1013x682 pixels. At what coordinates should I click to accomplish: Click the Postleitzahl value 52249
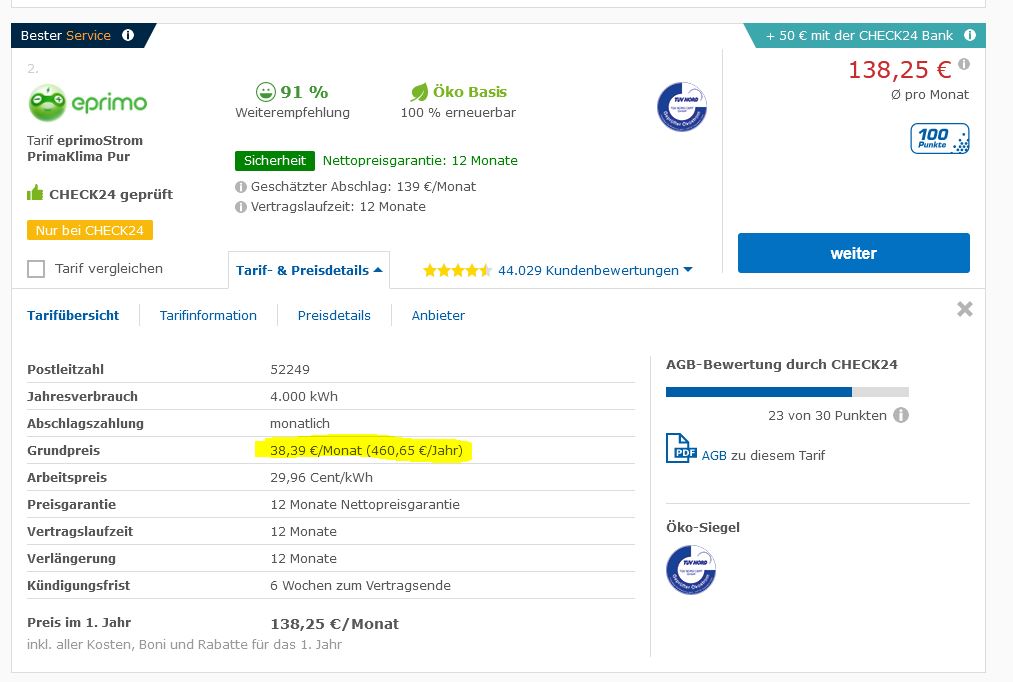point(289,369)
